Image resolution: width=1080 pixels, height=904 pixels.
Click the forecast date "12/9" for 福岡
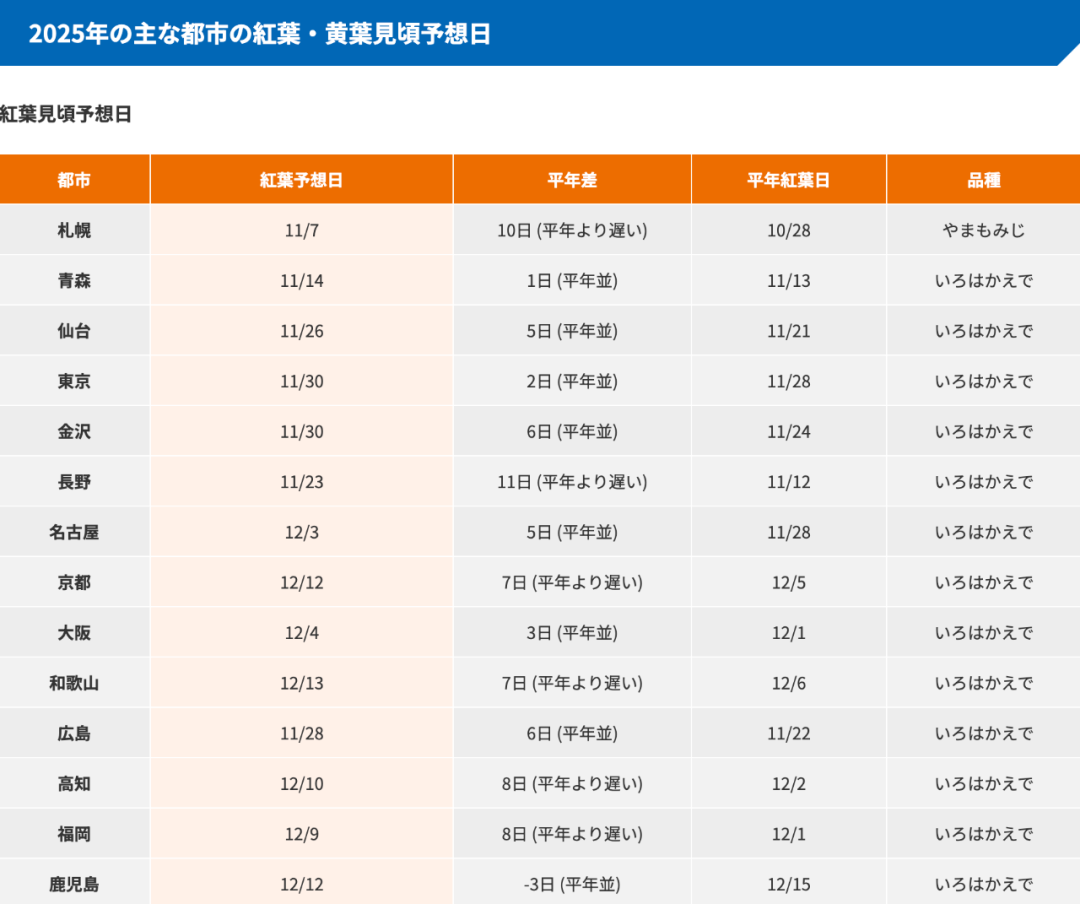[x=302, y=834]
